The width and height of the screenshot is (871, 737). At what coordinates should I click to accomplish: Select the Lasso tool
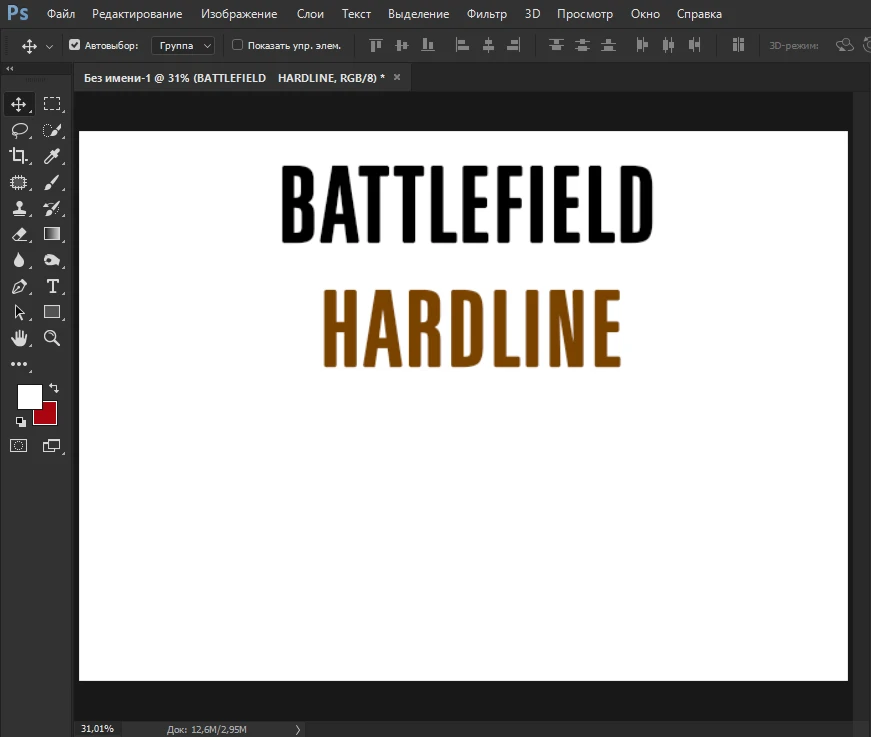(x=18, y=130)
